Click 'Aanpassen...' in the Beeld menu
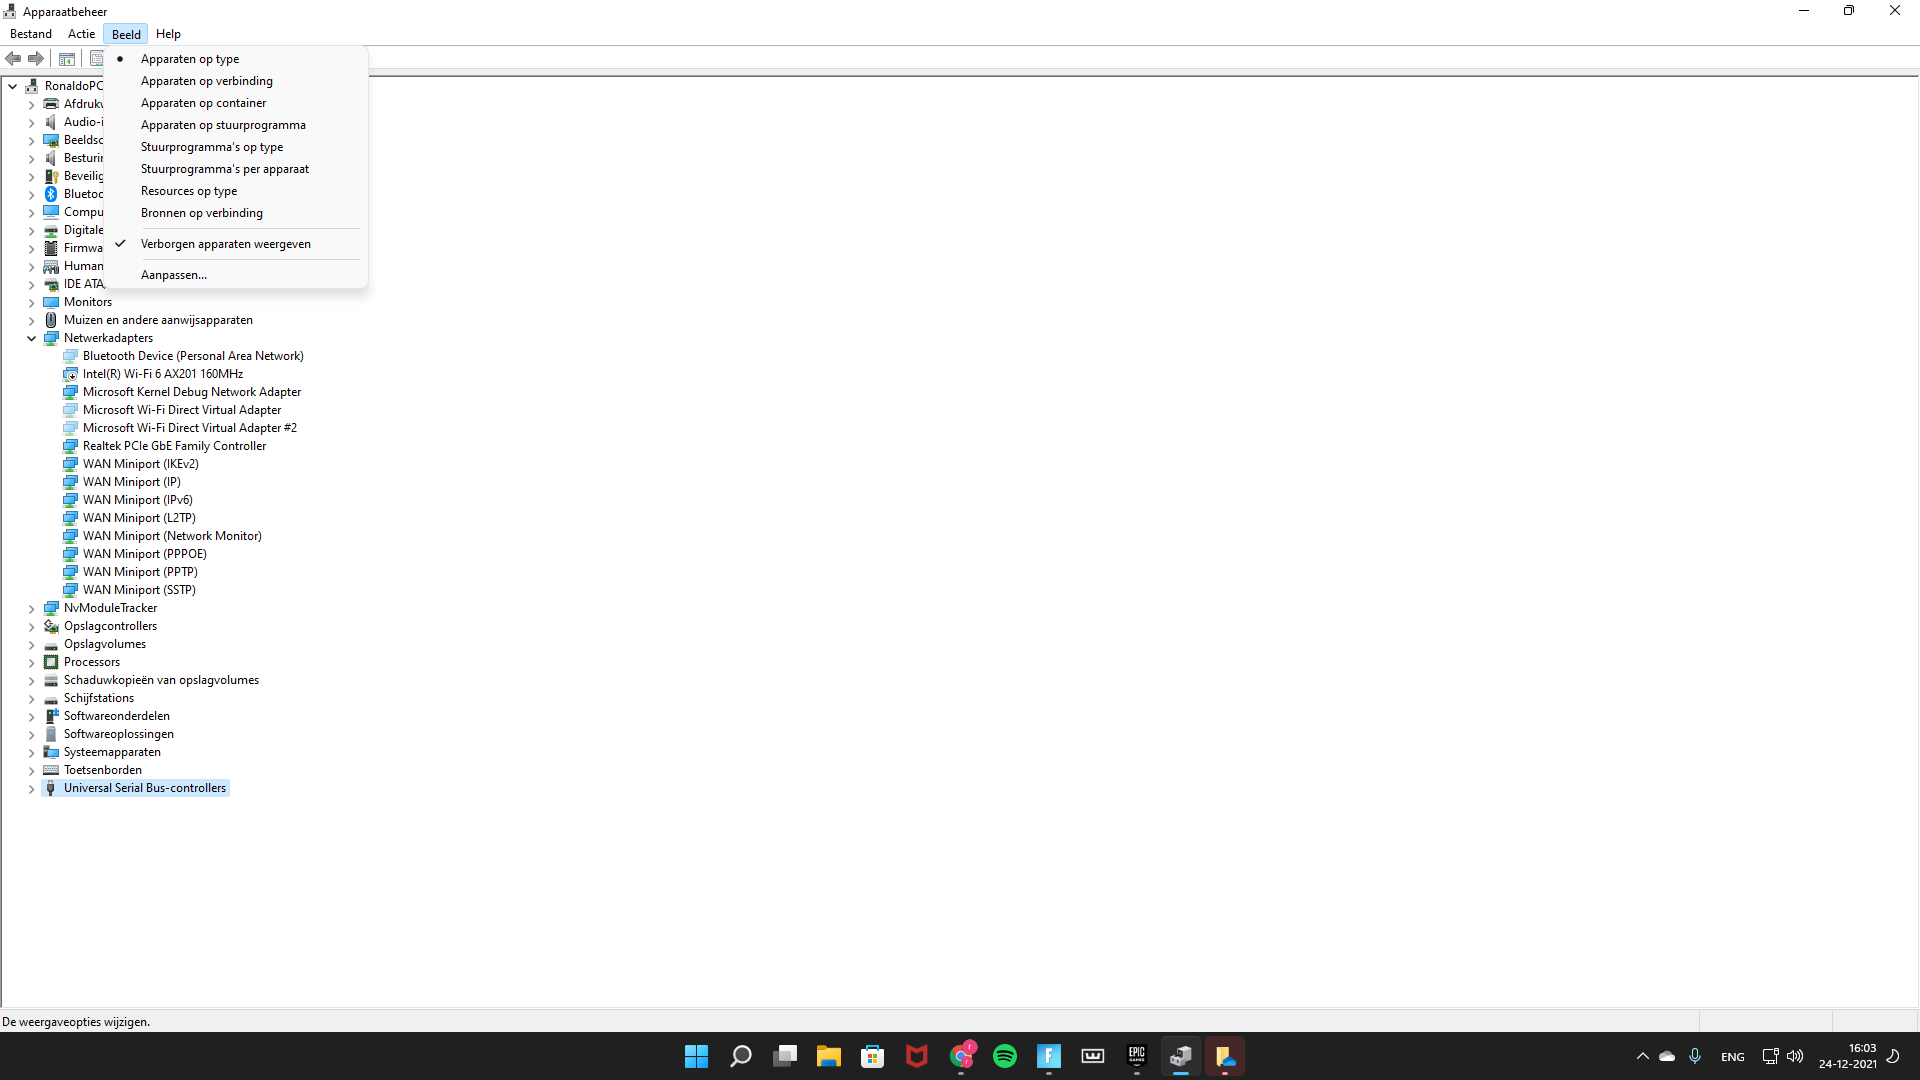The image size is (1920, 1080). point(173,275)
